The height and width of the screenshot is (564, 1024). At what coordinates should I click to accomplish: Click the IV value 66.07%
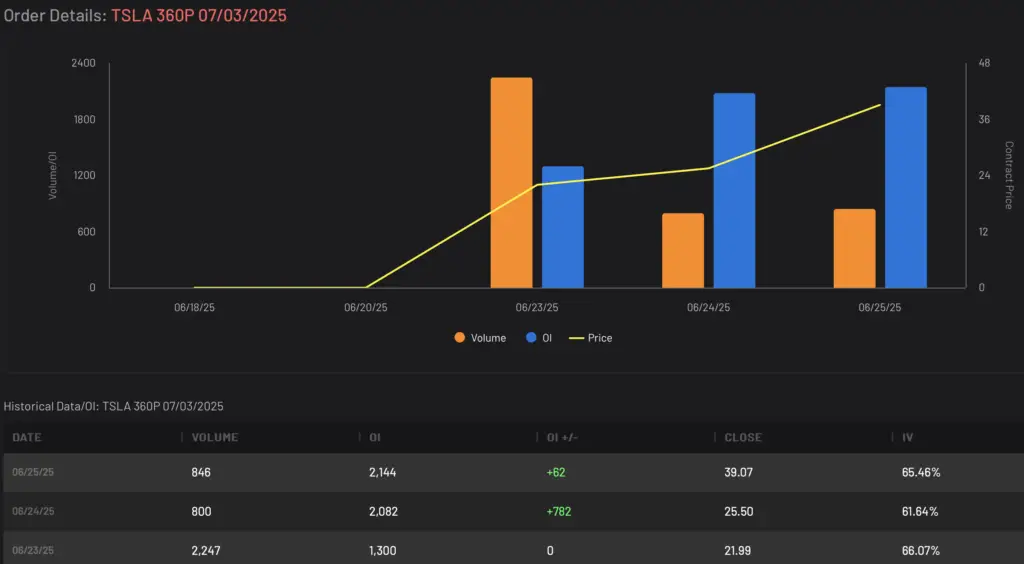[x=921, y=550]
